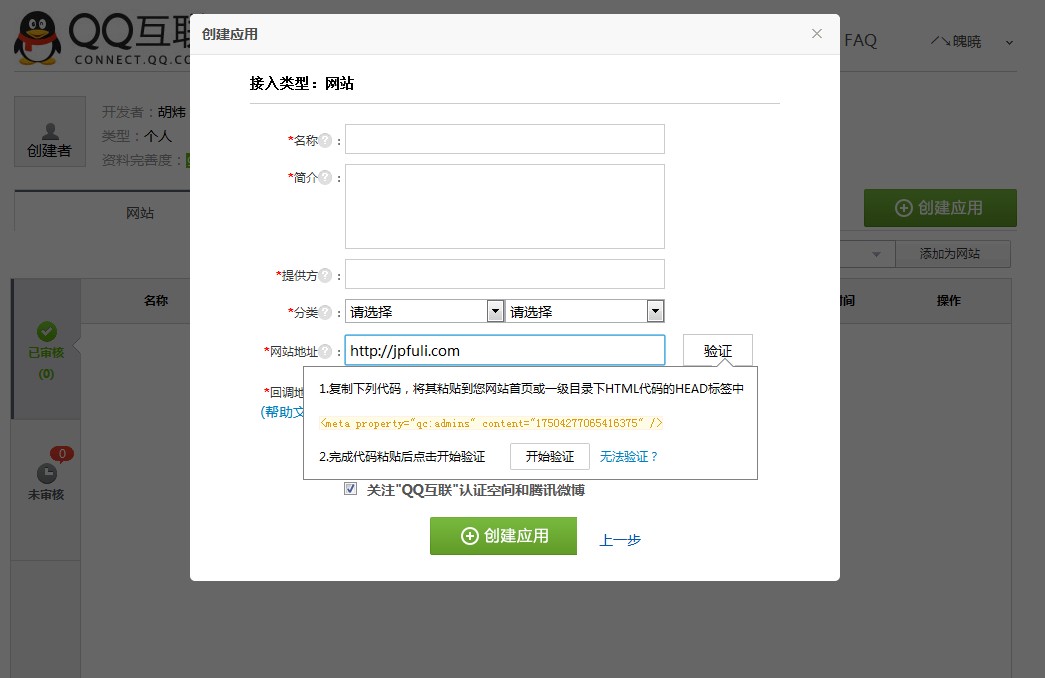Select the 未审核 sidebar item
Screen dimensions: 1045x678
(x=46, y=490)
